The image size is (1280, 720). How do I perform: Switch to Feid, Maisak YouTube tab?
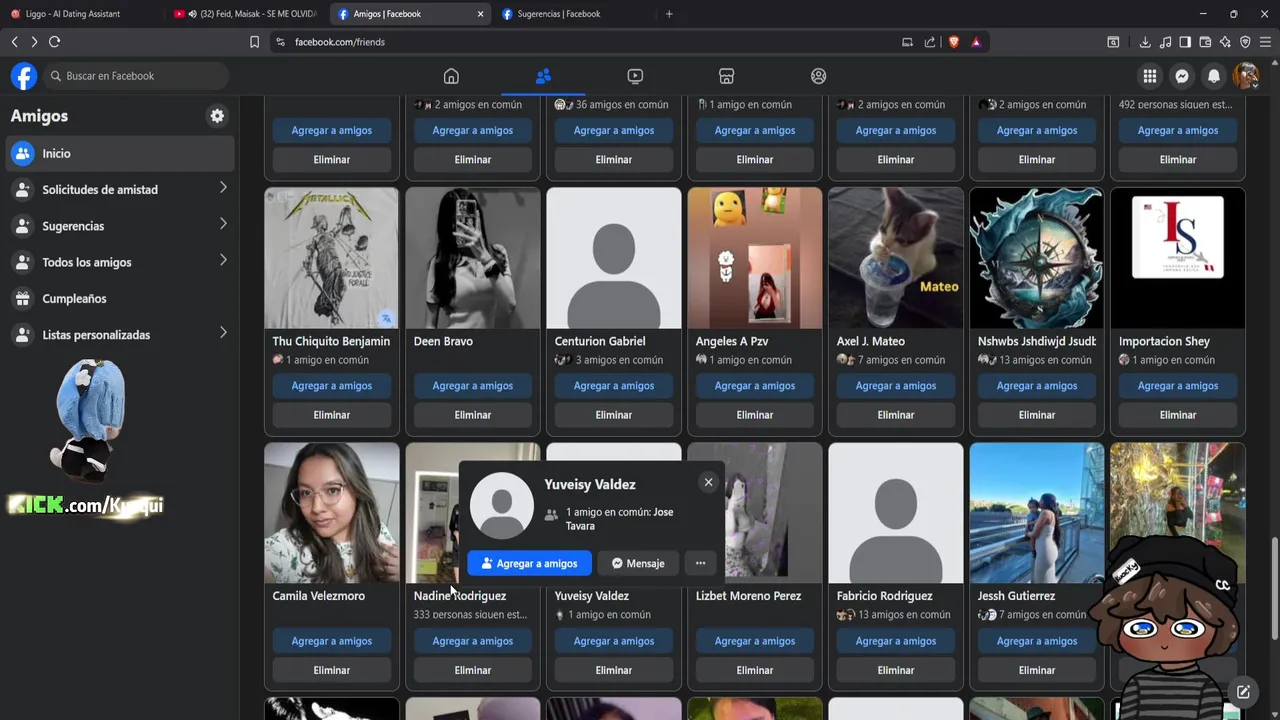click(x=245, y=14)
